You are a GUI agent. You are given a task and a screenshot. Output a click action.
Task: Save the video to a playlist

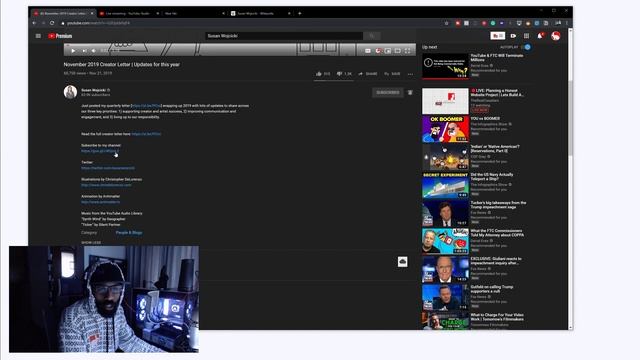pos(392,74)
